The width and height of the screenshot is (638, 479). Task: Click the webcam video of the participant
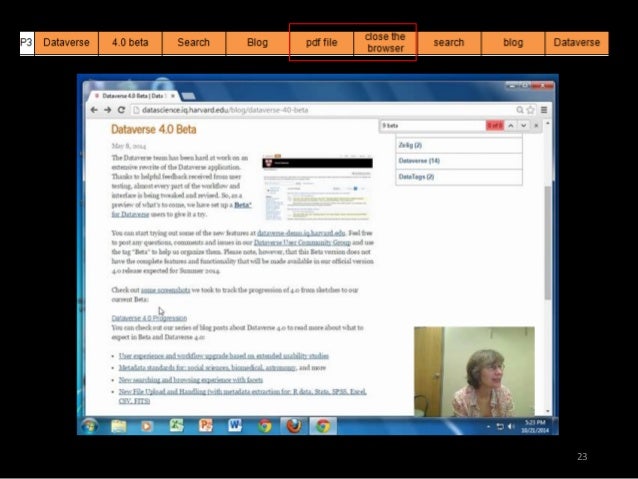pos(474,371)
